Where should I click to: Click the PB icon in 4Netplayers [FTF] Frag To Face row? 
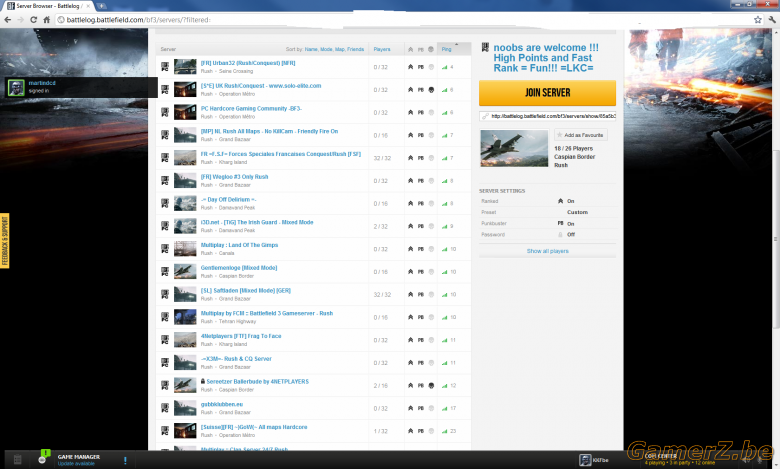(421, 340)
